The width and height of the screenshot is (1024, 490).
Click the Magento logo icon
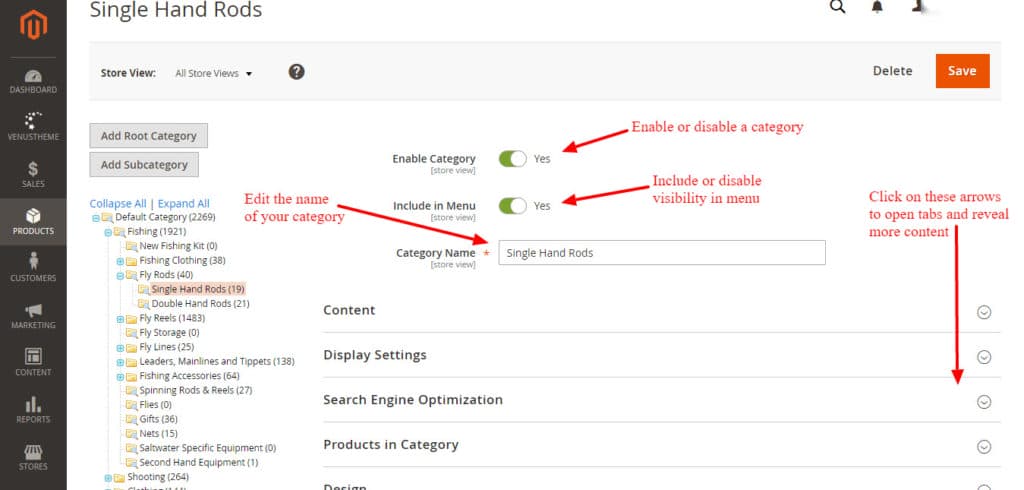pos(33,25)
